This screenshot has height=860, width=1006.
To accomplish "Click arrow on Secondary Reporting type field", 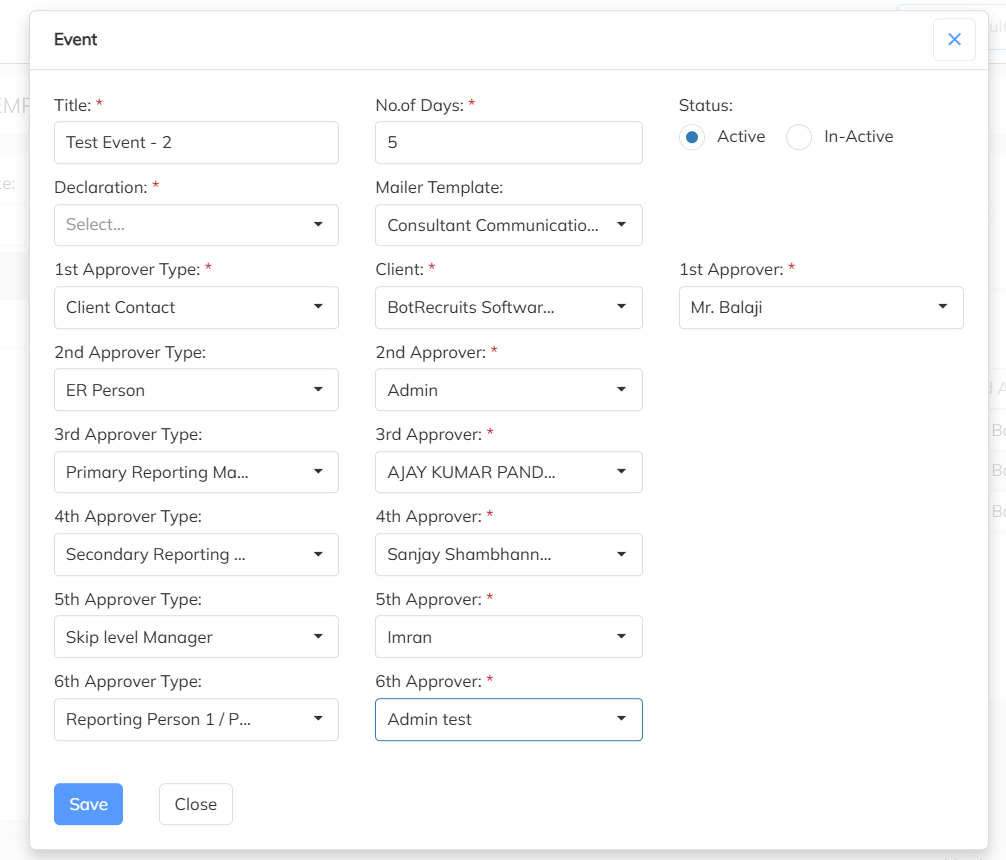I will (x=318, y=554).
